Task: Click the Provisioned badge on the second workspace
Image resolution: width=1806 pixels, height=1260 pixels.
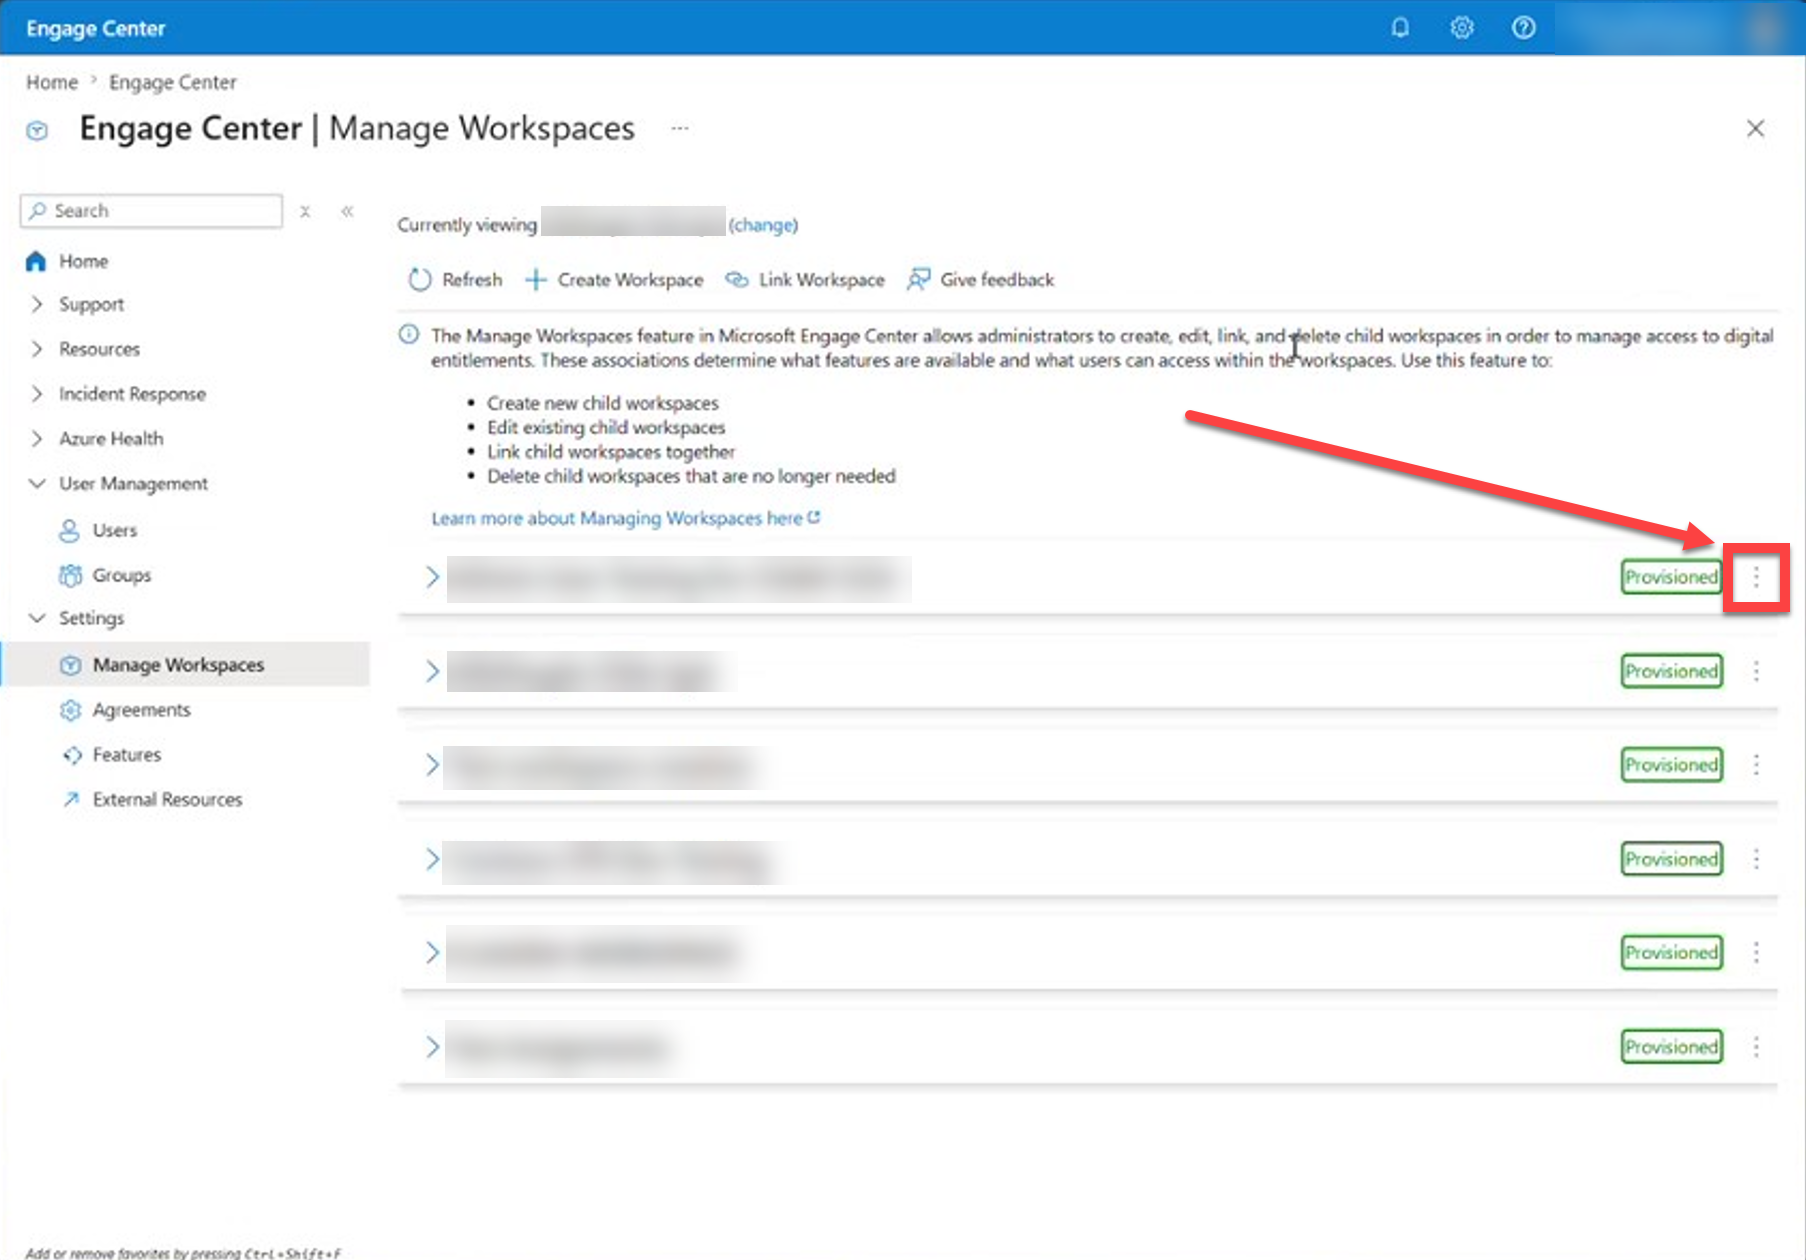Action: click(1672, 671)
